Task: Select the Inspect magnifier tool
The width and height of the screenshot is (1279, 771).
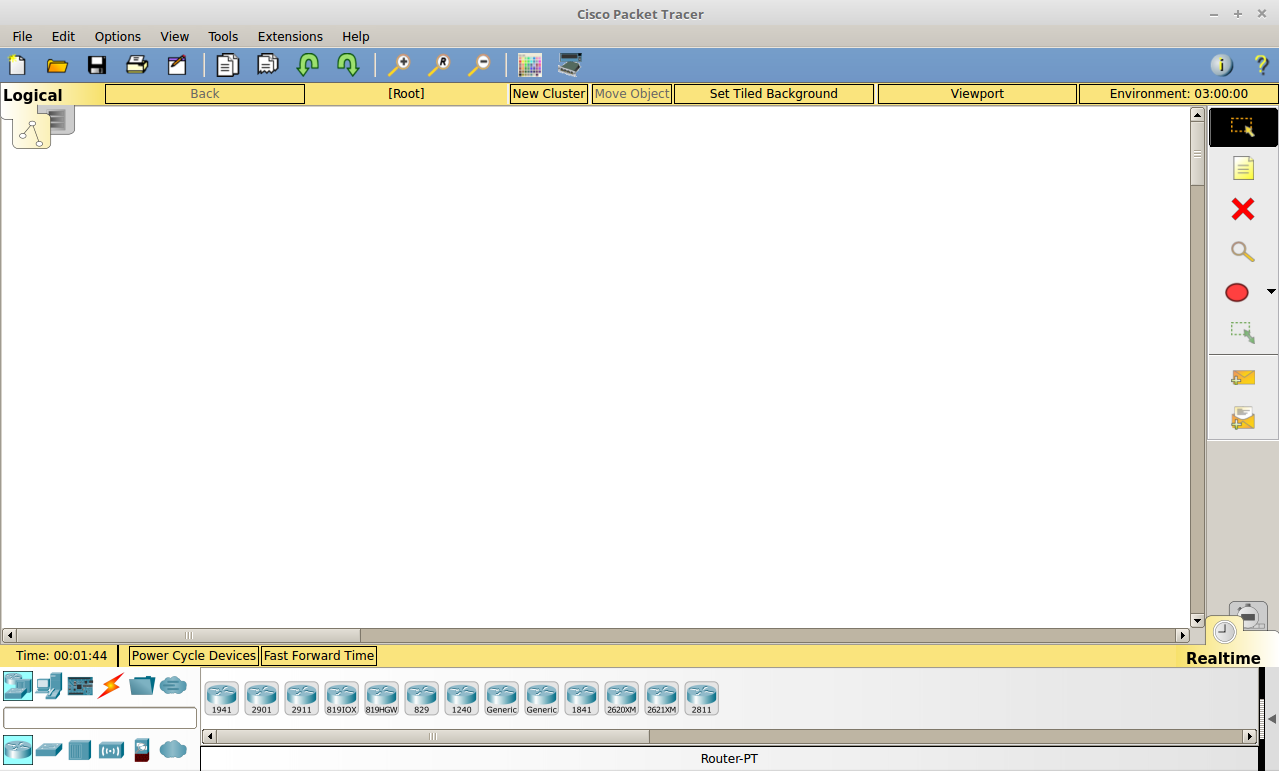Action: tap(1243, 251)
